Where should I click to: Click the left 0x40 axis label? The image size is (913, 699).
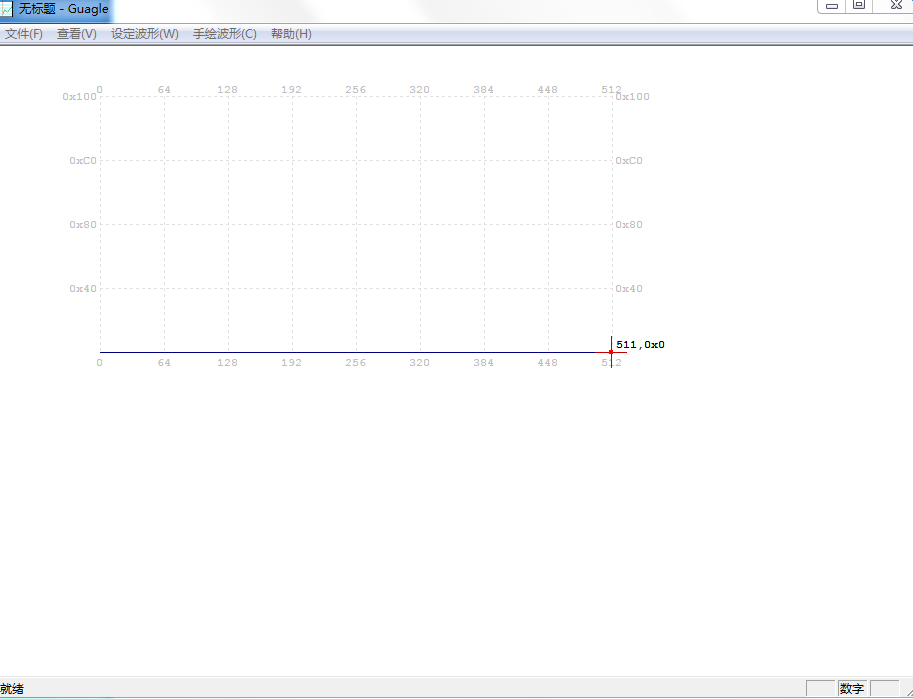[83, 289]
